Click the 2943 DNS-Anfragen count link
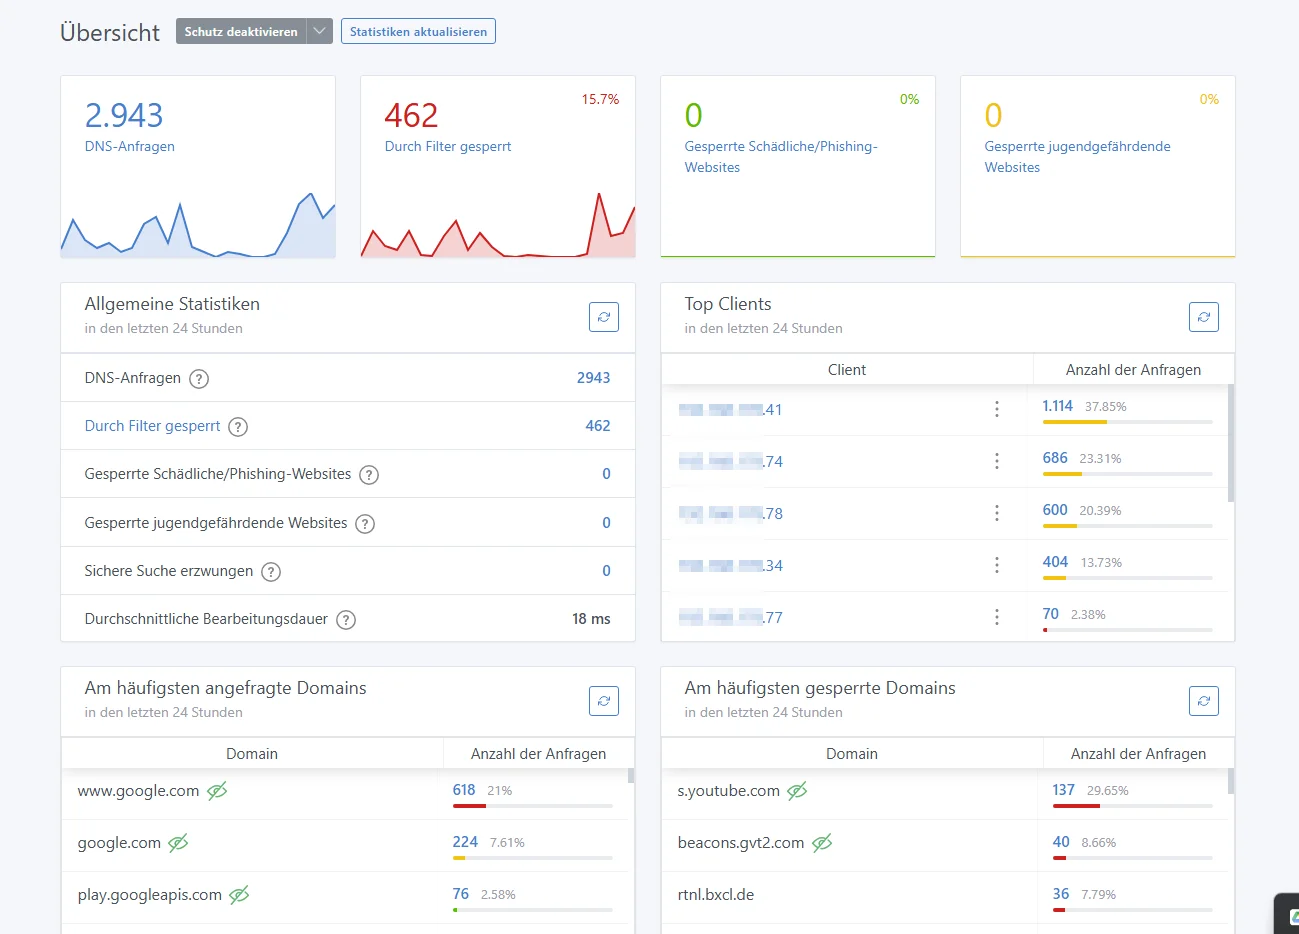The height and width of the screenshot is (934, 1299). pyautogui.click(x=593, y=378)
